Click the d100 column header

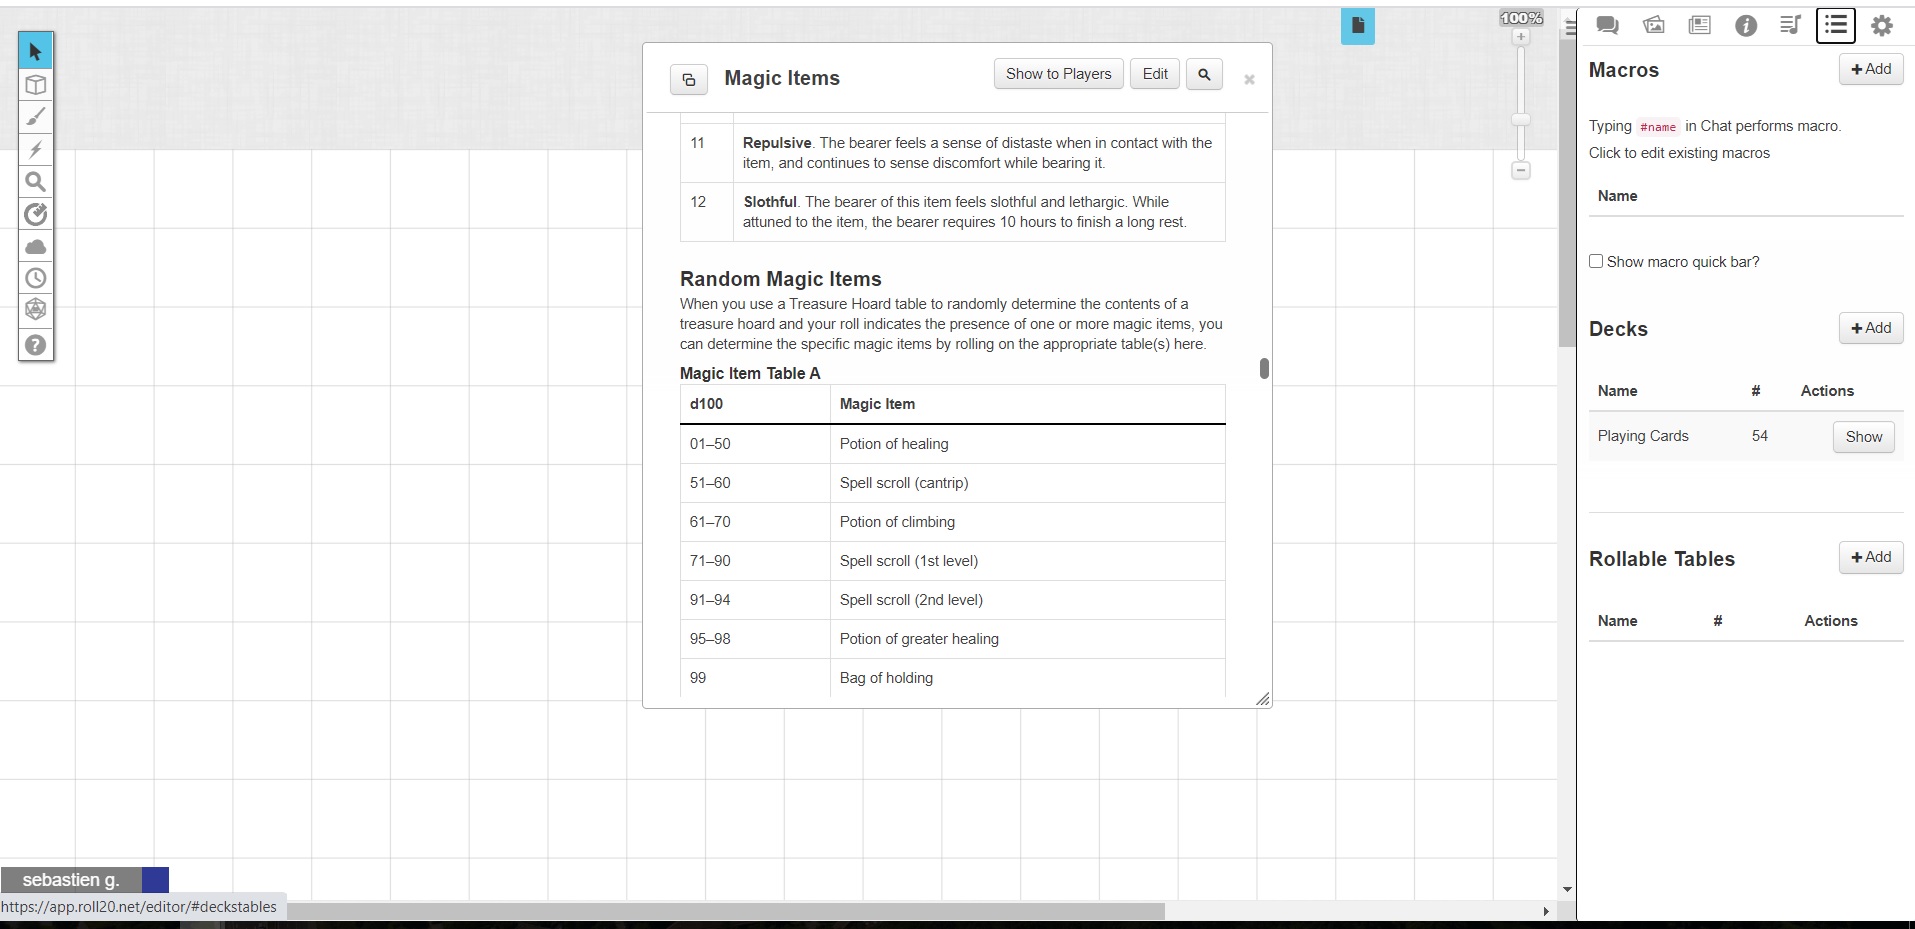click(x=706, y=404)
